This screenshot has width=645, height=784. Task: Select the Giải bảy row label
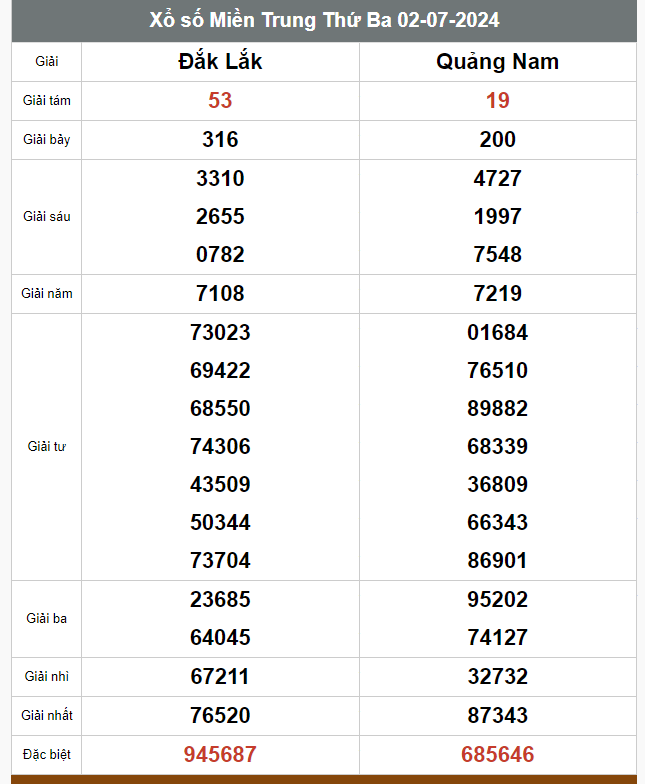(46, 140)
